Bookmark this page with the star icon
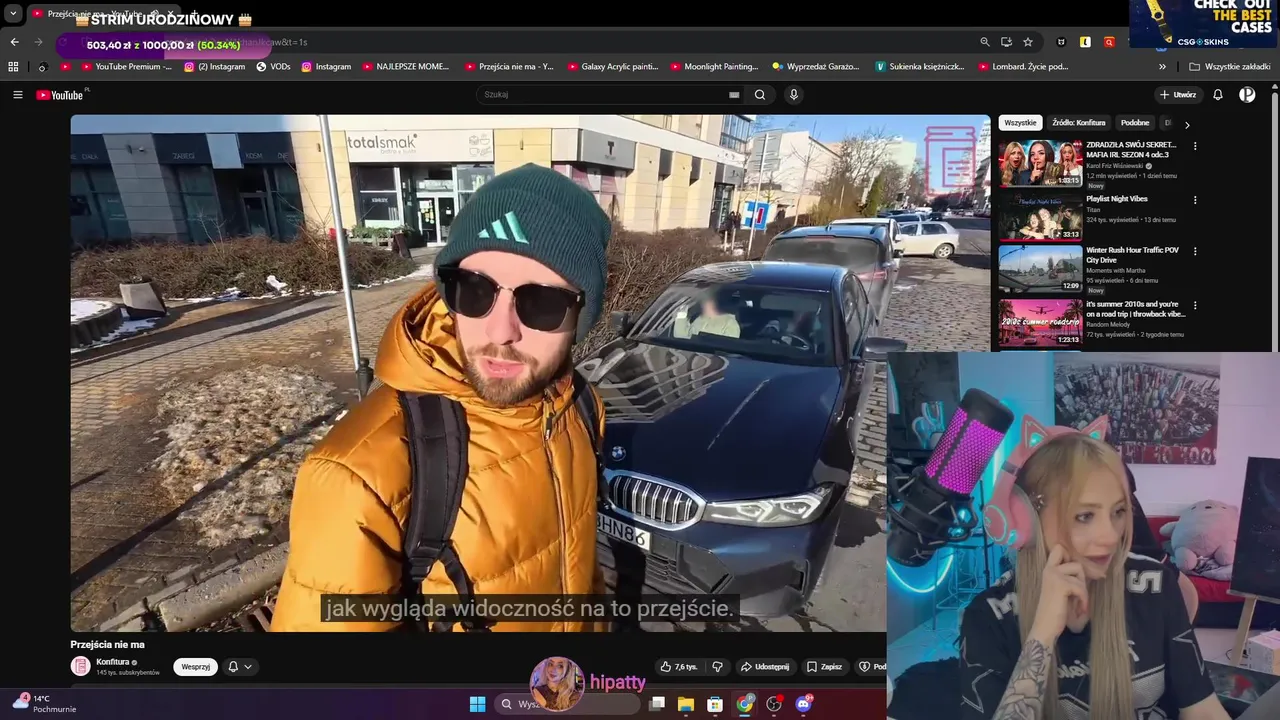 click(1028, 42)
